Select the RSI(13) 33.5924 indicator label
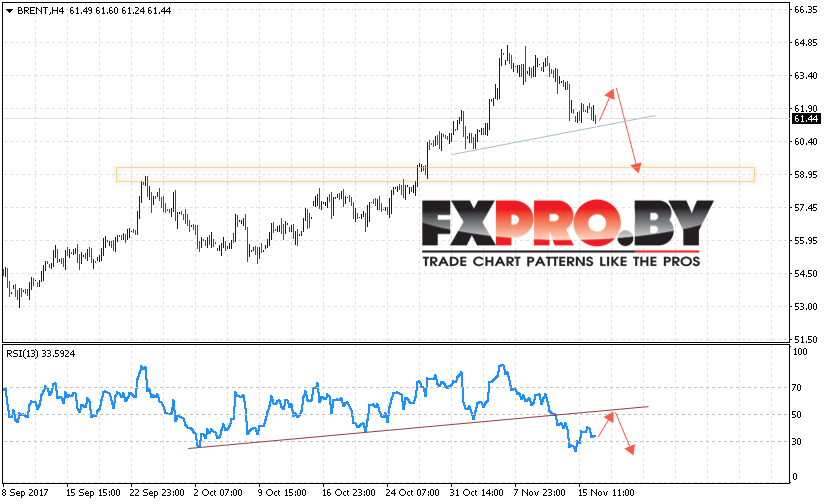Screen dimensions: 829x504 (x=41, y=354)
